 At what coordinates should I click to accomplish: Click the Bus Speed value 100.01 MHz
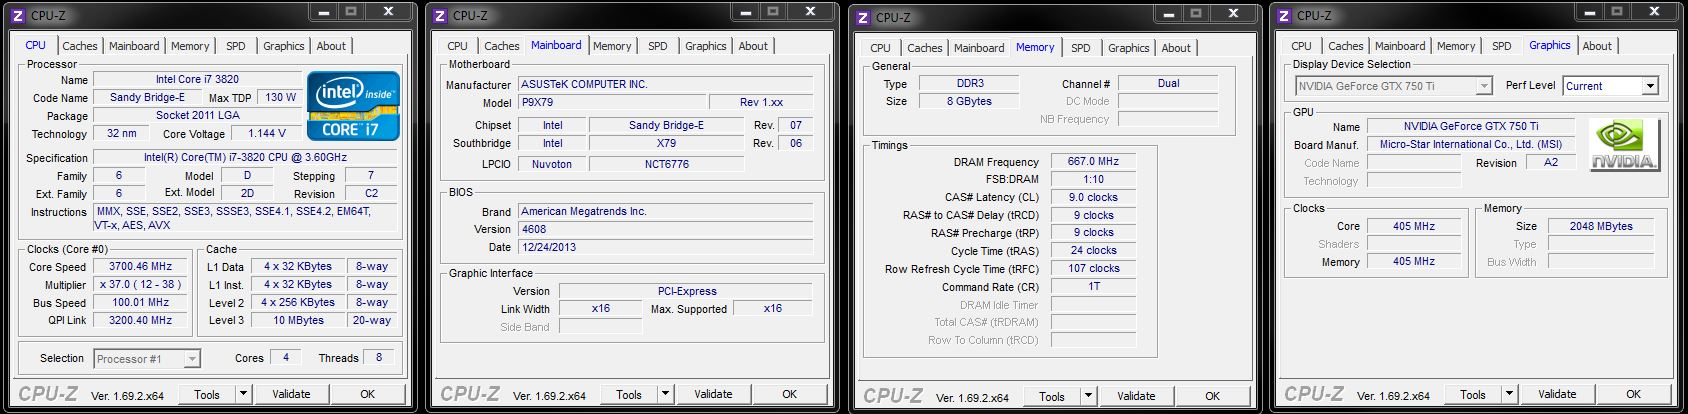pyautogui.click(x=141, y=302)
